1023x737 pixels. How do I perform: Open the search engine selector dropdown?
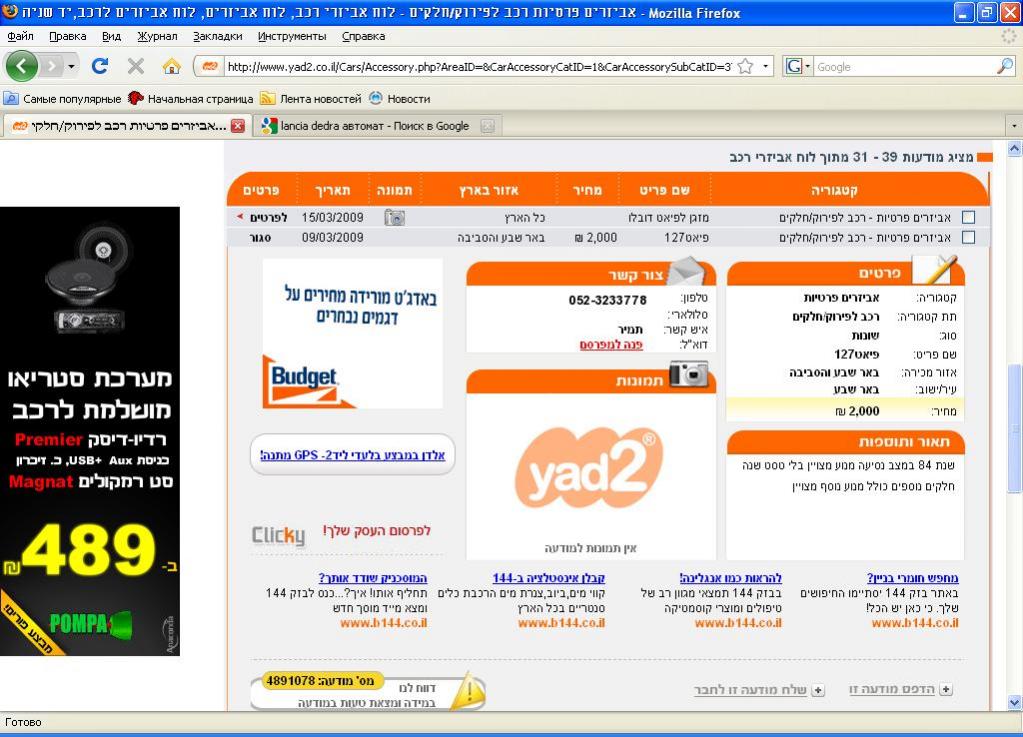[798, 67]
